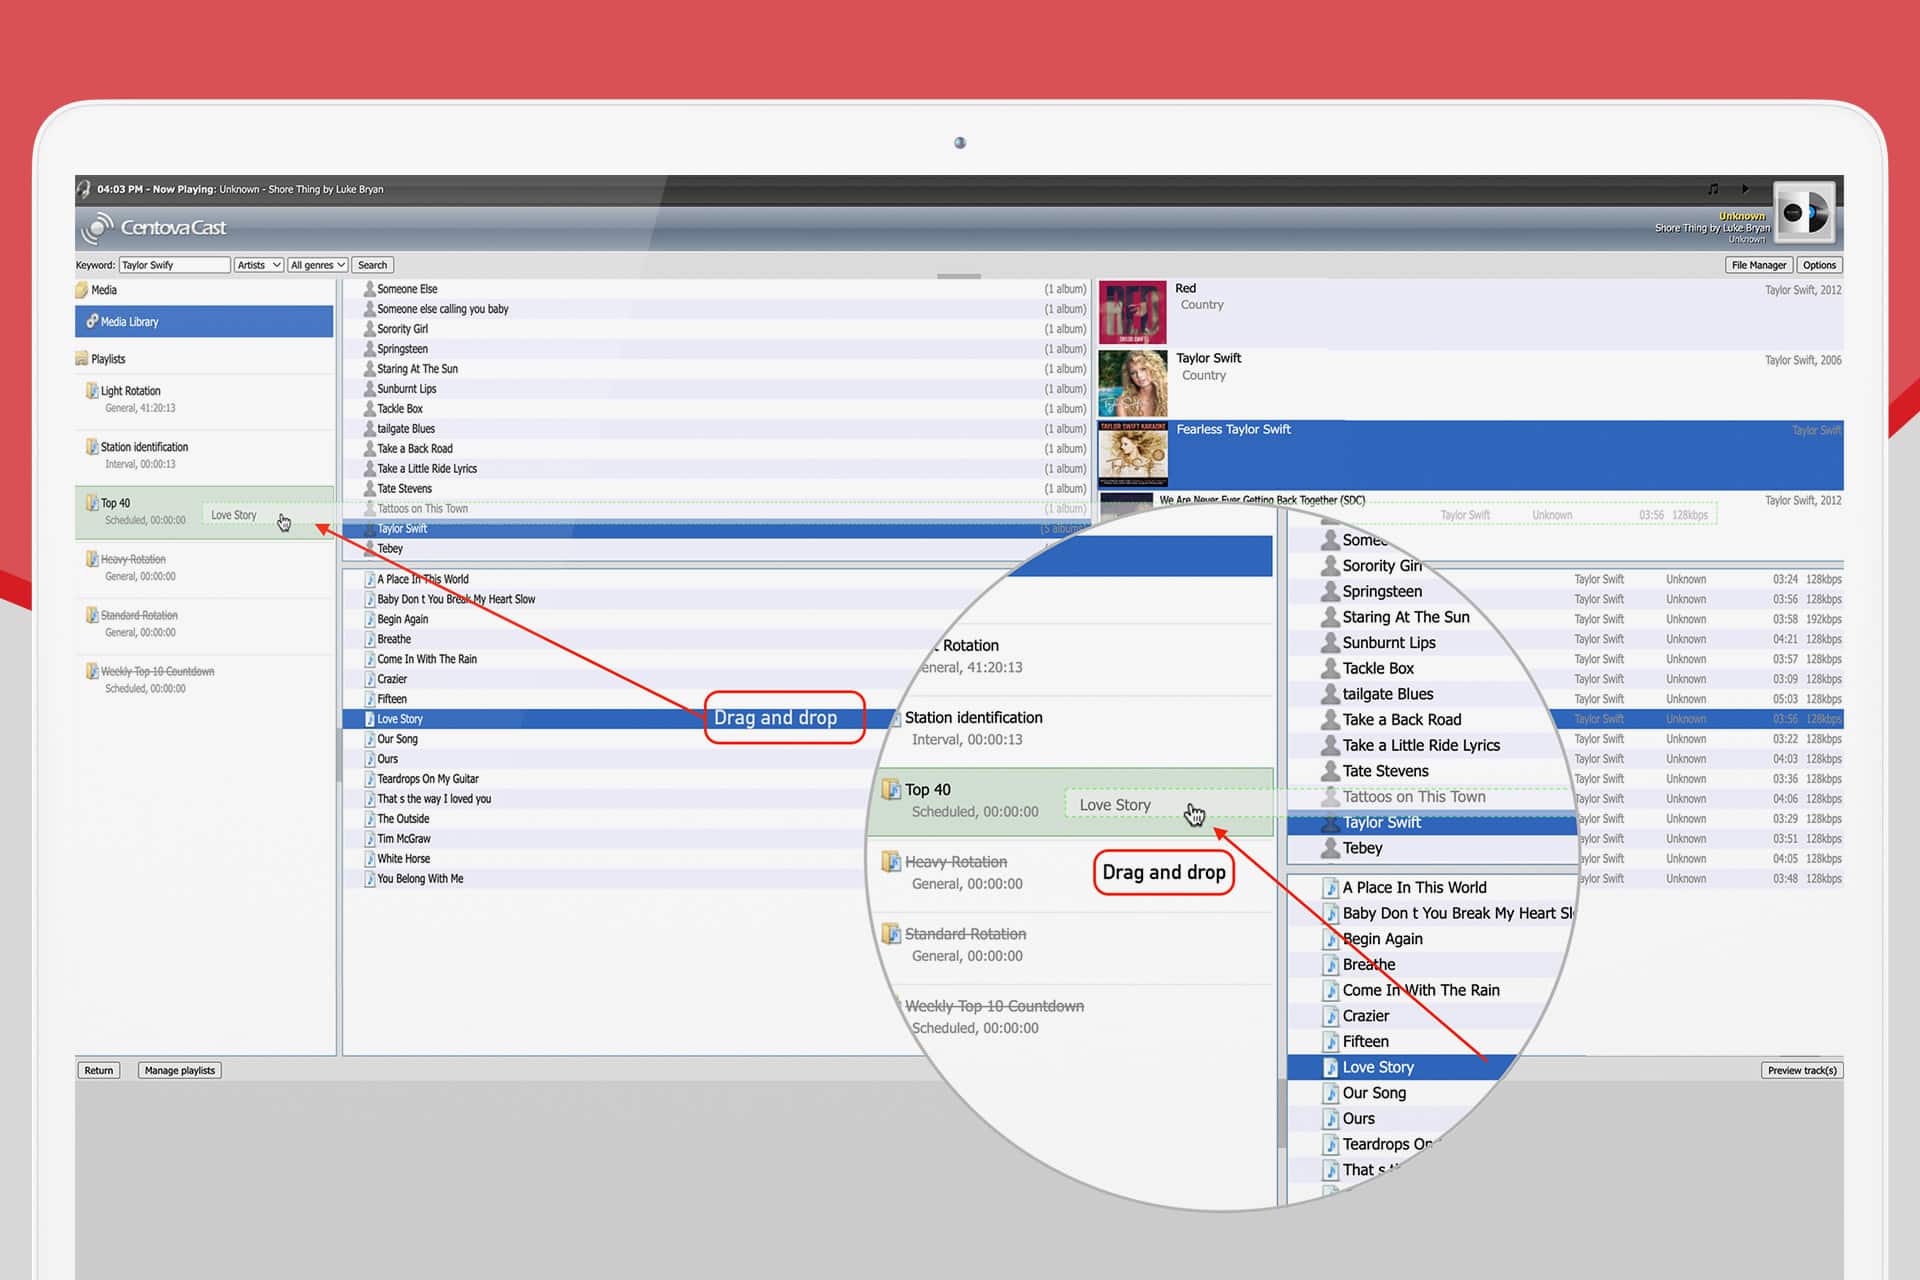Screen dimensions: 1920x1280
Task: Click person icon beside Springsteen
Action: pyautogui.click(x=369, y=349)
